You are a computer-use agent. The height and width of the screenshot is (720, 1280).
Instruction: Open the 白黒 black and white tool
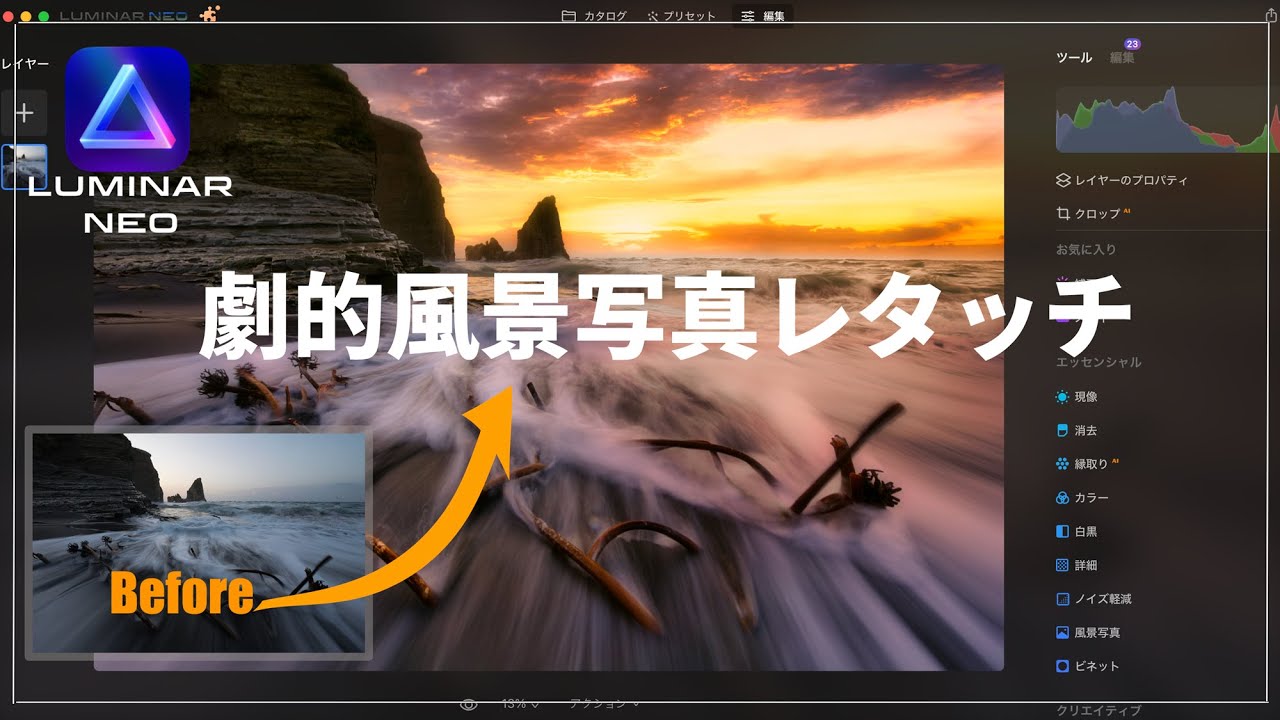(1076, 531)
